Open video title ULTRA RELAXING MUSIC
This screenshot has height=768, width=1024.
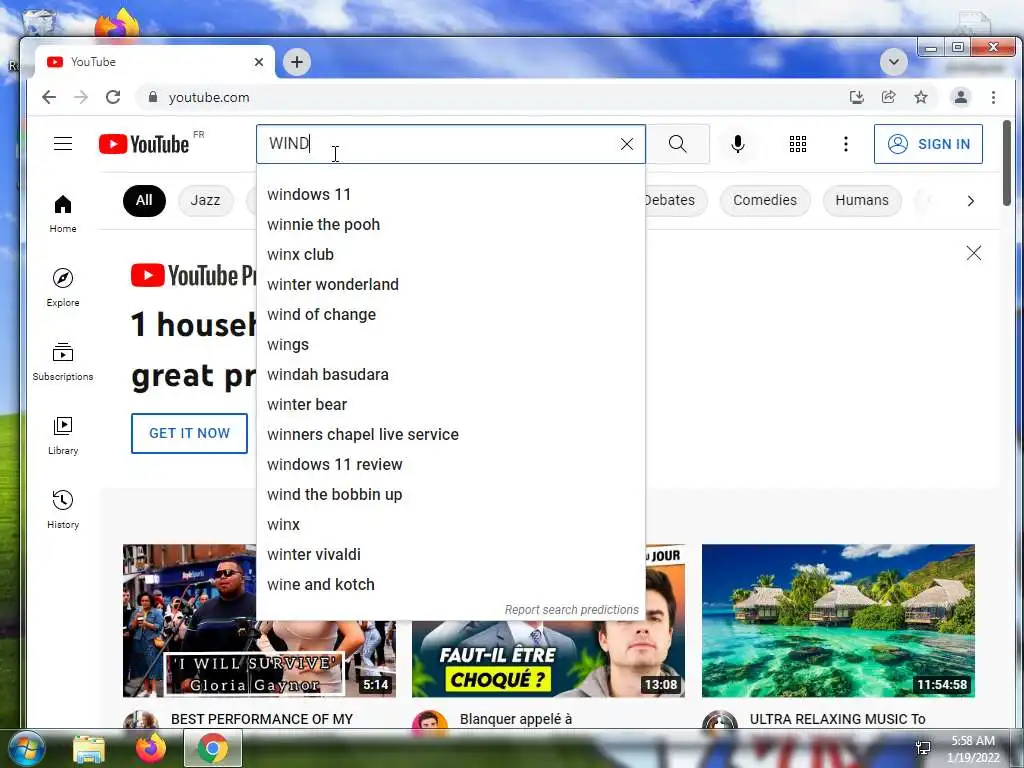click(837, 719)
